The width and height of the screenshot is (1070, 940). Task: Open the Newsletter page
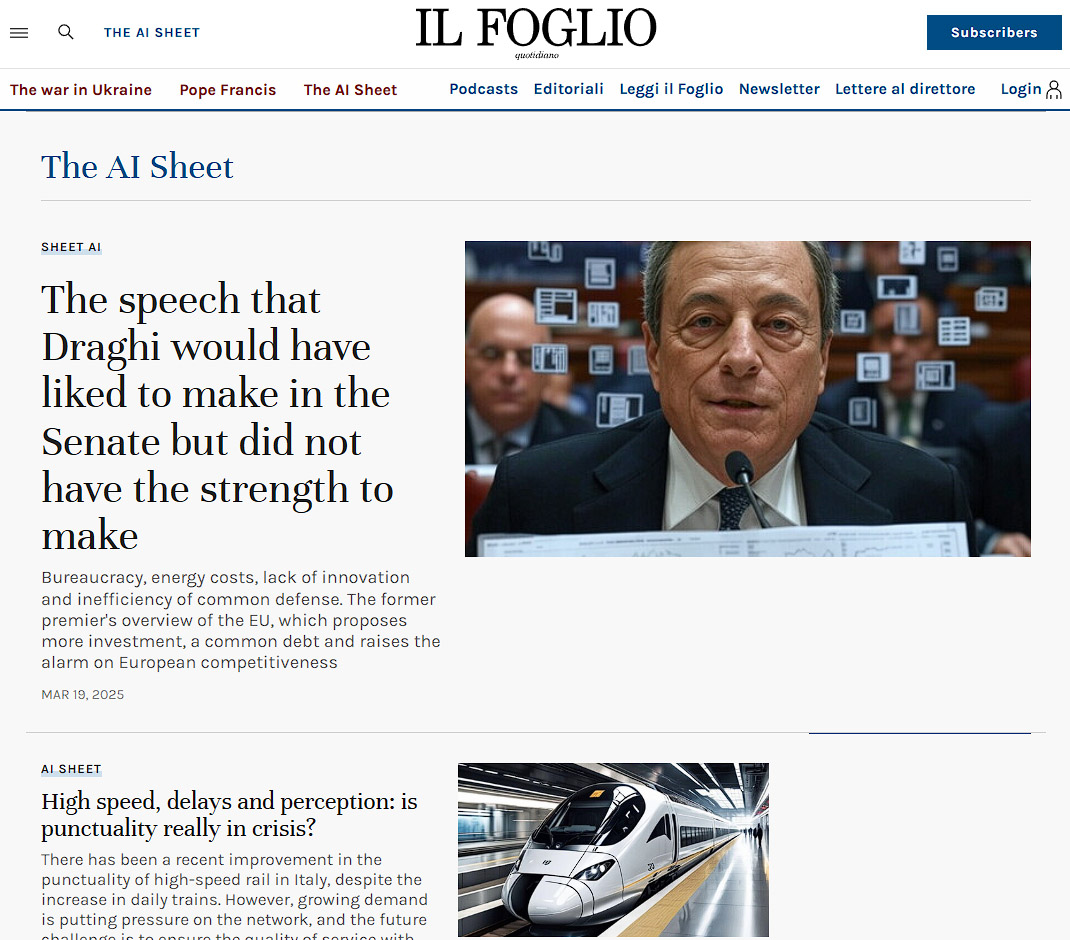pos(779,89)
